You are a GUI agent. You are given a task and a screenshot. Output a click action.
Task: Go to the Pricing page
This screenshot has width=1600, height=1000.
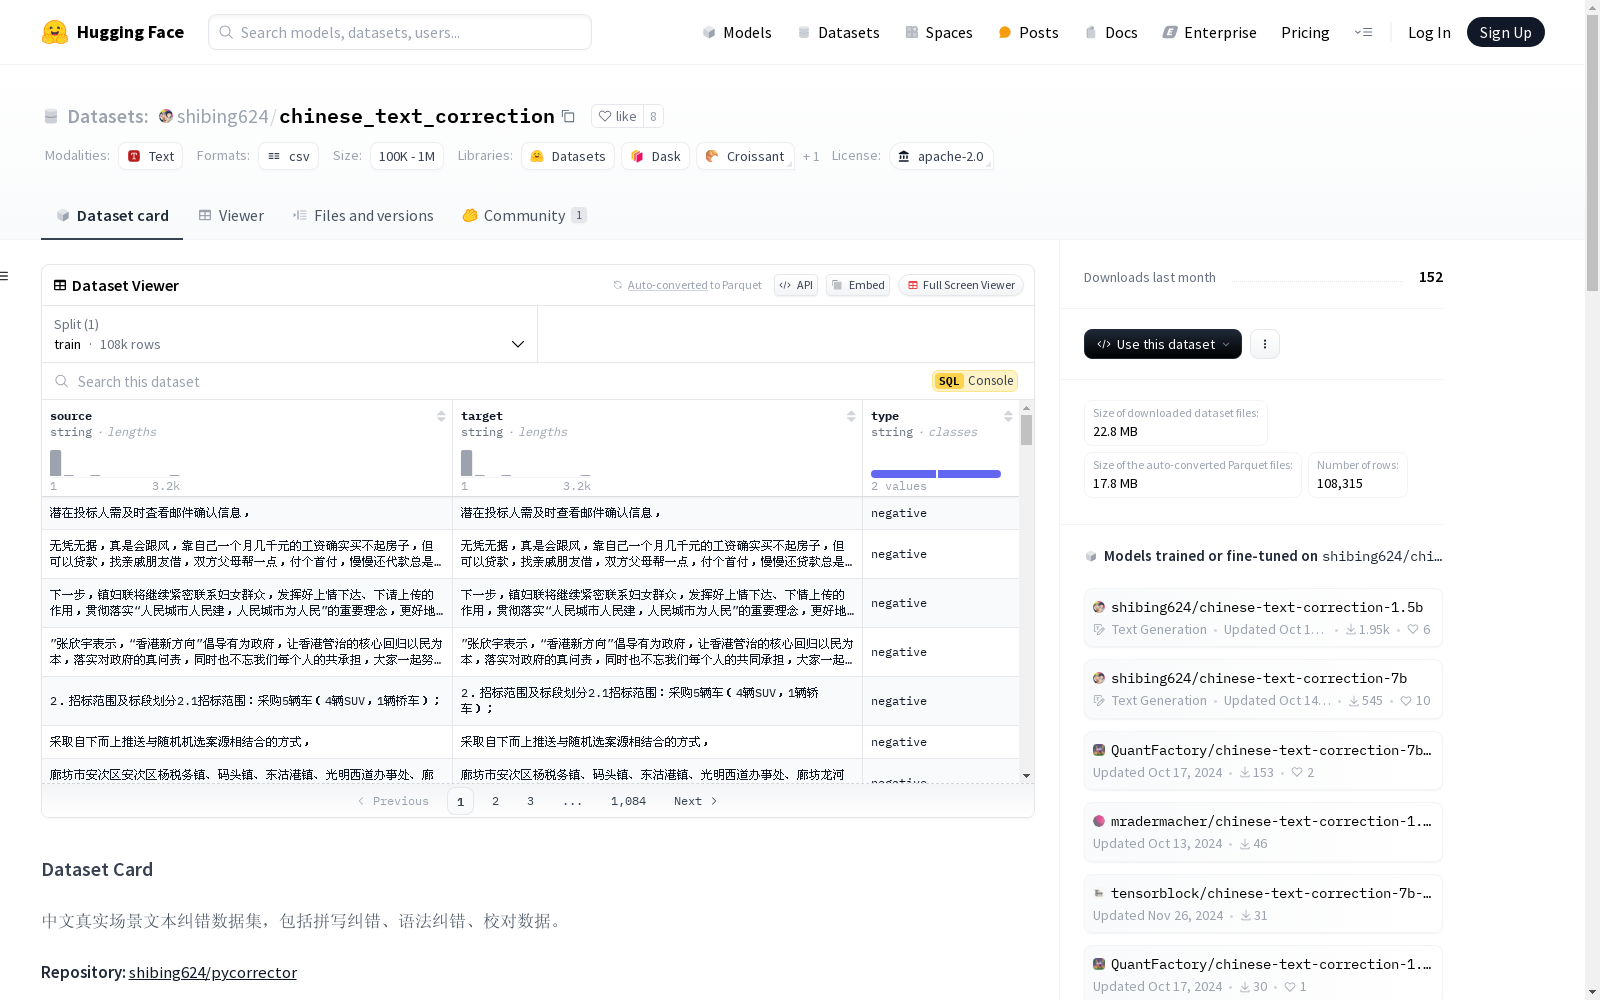[x=1305, y=32]
